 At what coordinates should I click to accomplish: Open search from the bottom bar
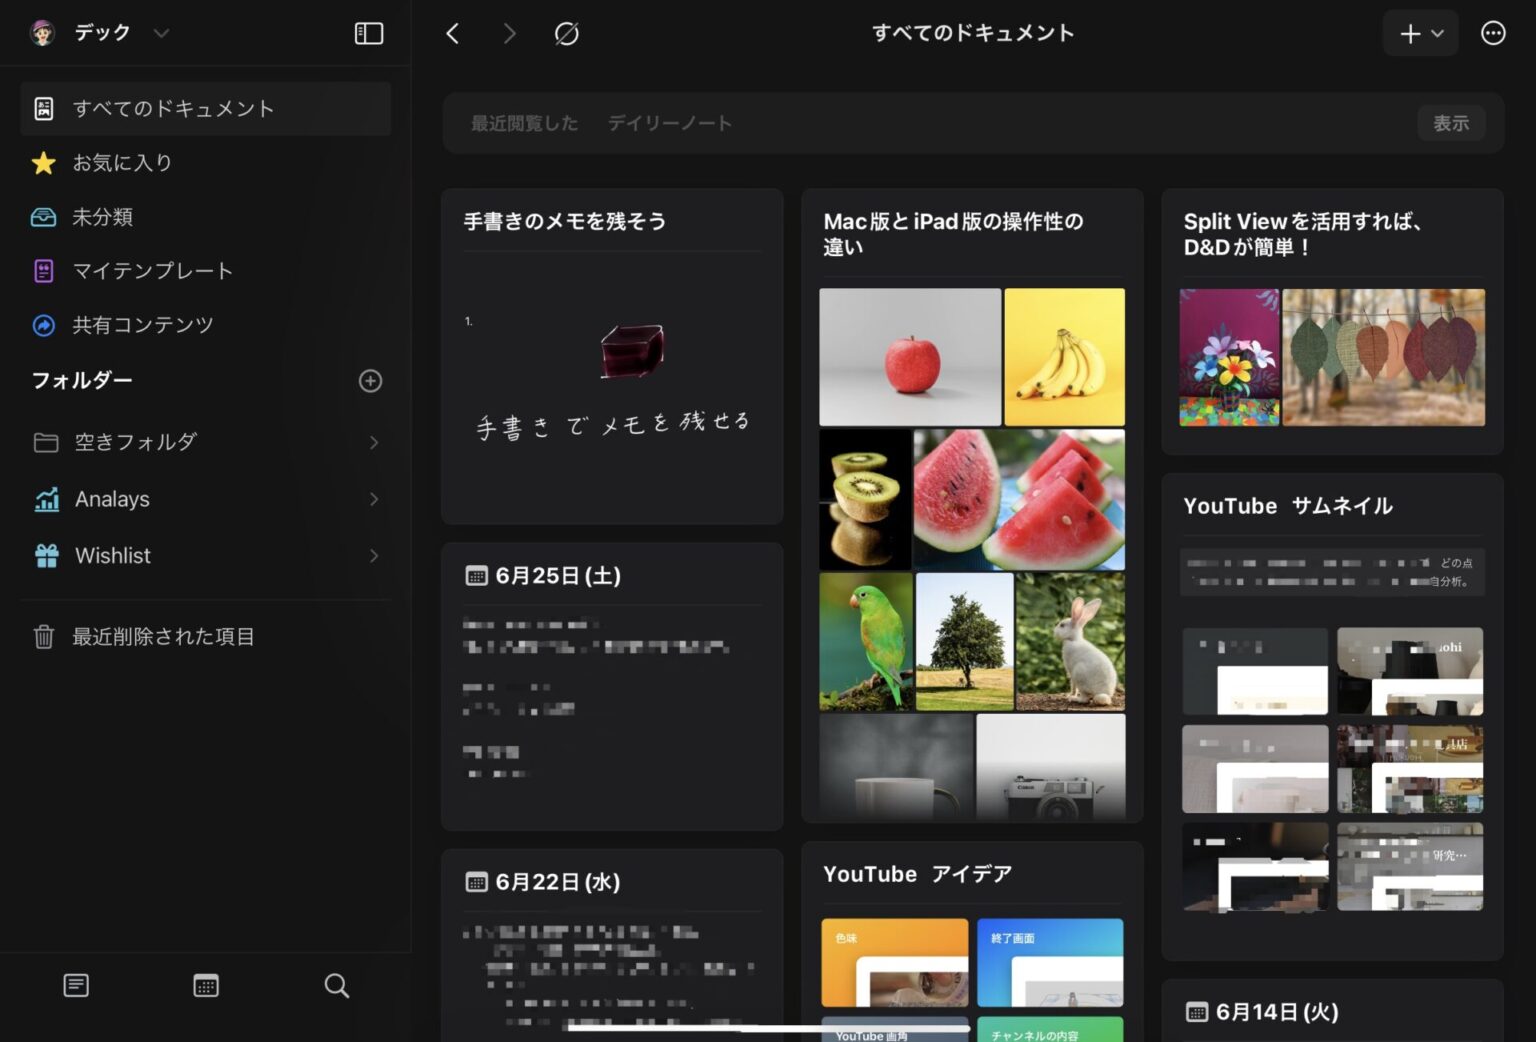point(336,985)
